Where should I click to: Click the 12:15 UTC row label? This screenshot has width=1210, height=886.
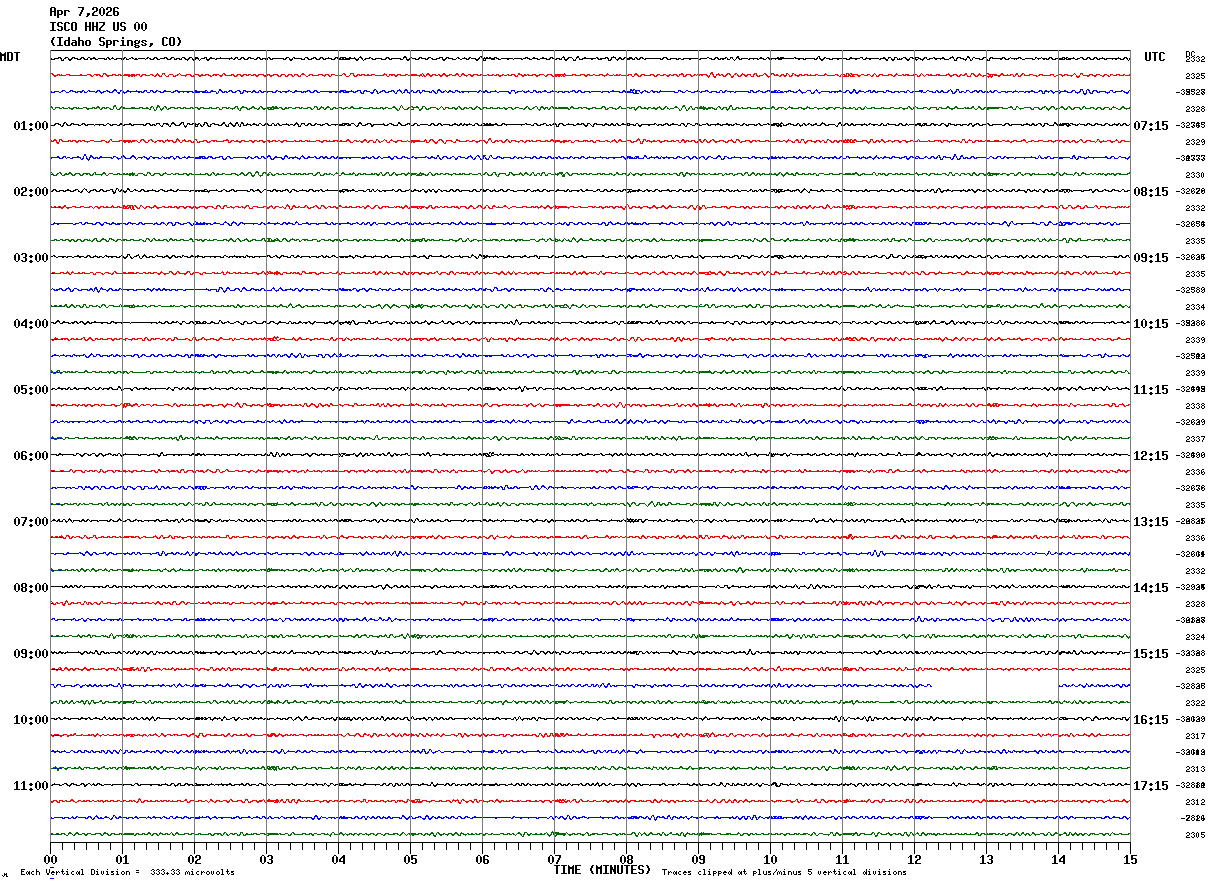click(1150, 456)
